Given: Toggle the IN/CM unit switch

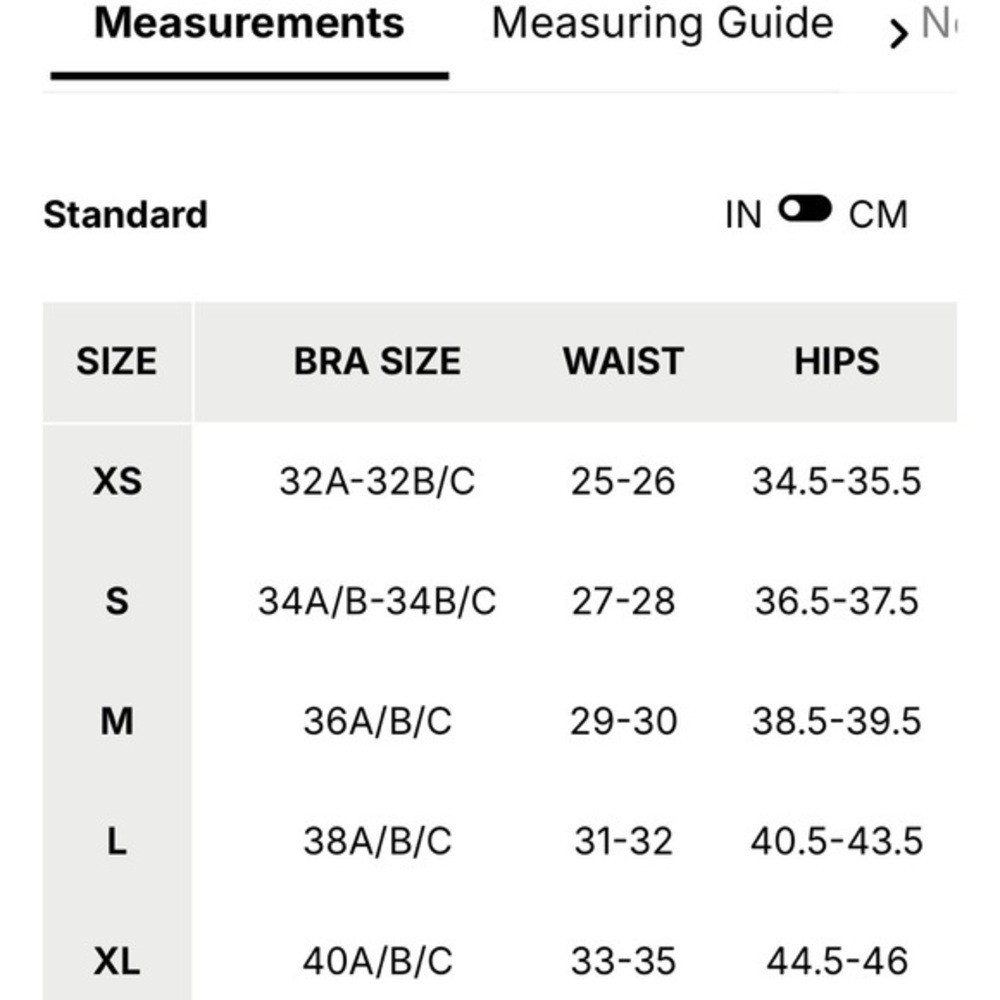Looking at the screenshot, I should (805, 209).
